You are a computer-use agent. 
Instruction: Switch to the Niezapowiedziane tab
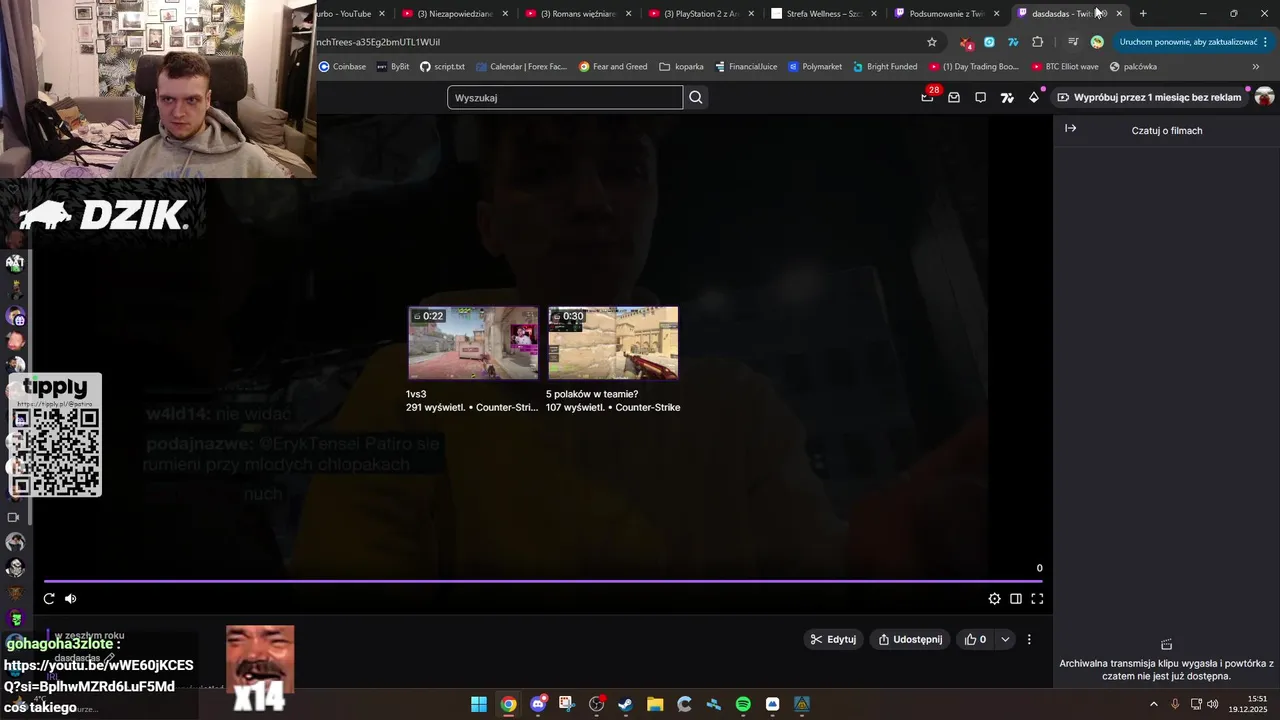point(455,14)
